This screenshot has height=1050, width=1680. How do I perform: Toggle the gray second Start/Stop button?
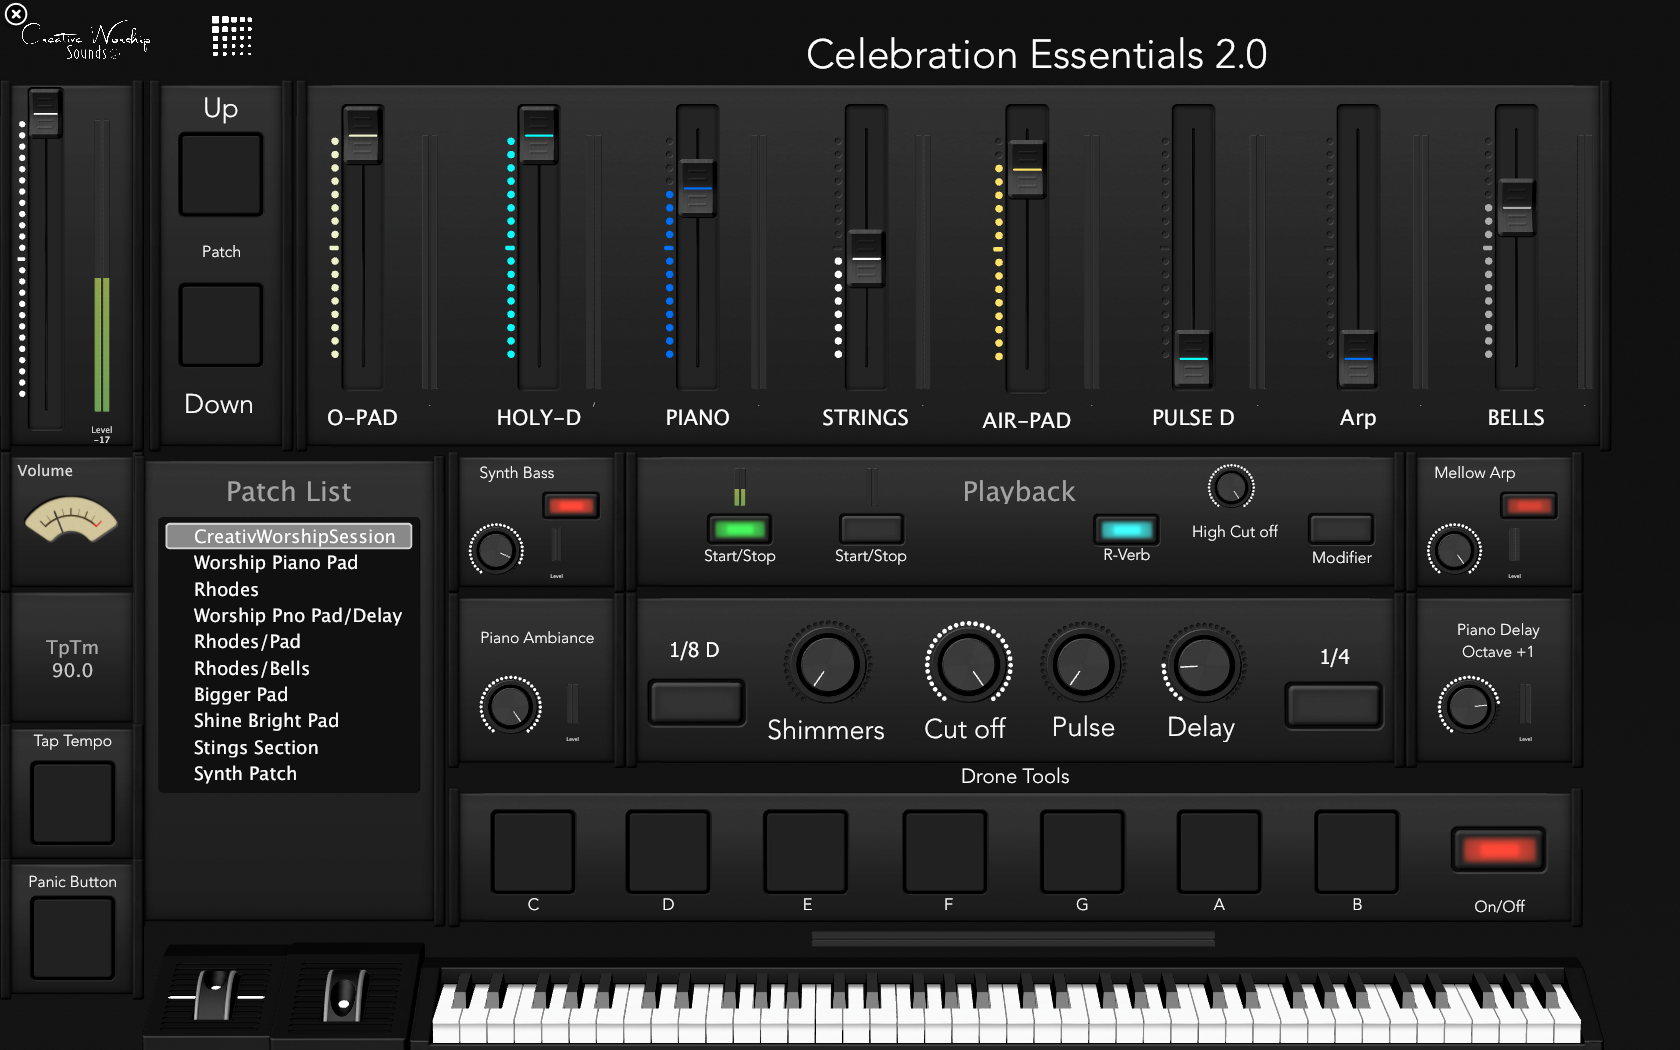pos(871,529)
